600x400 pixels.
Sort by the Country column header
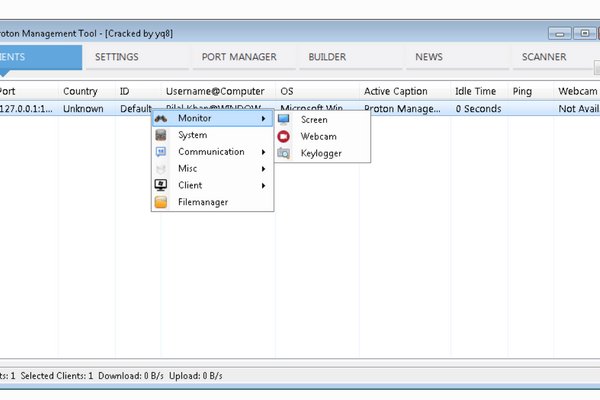click(x=87, y=91)
